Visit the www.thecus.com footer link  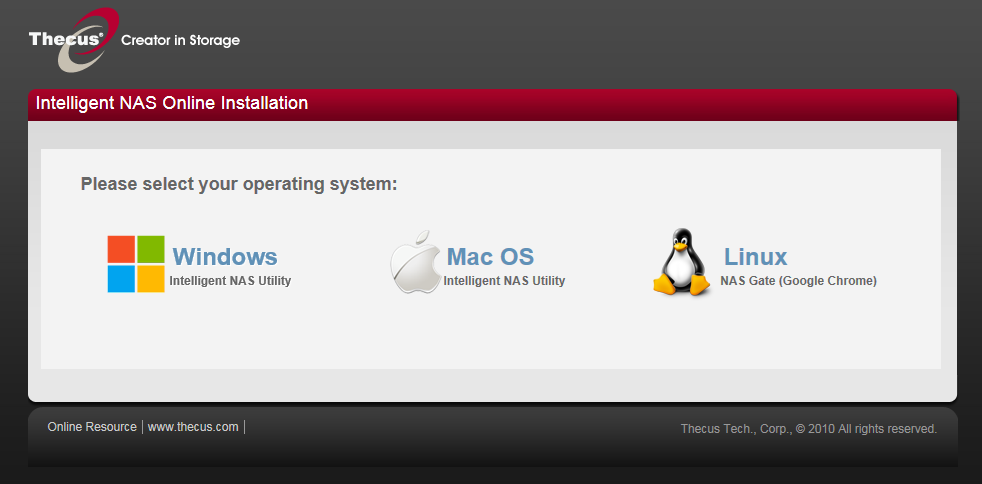193,427
